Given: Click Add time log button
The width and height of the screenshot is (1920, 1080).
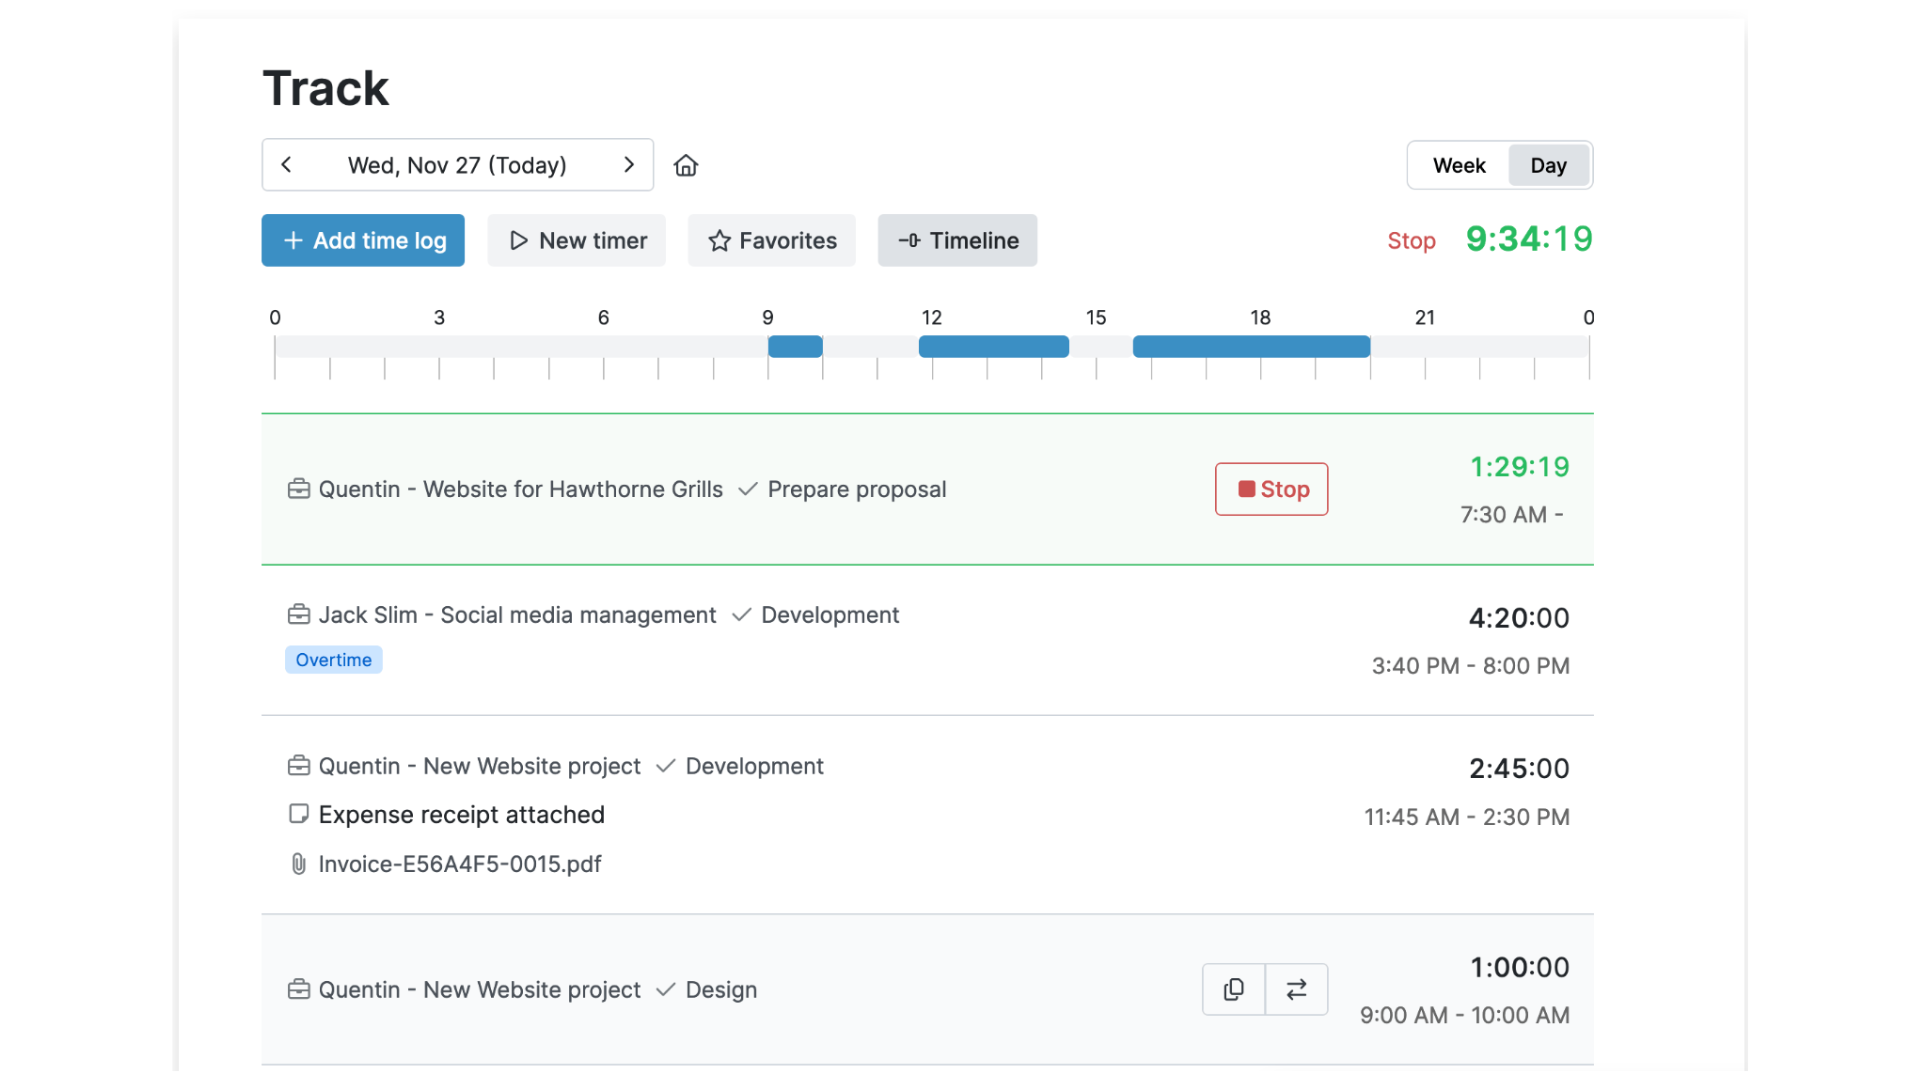Looking at the screenshot, I should click(363, 240).
